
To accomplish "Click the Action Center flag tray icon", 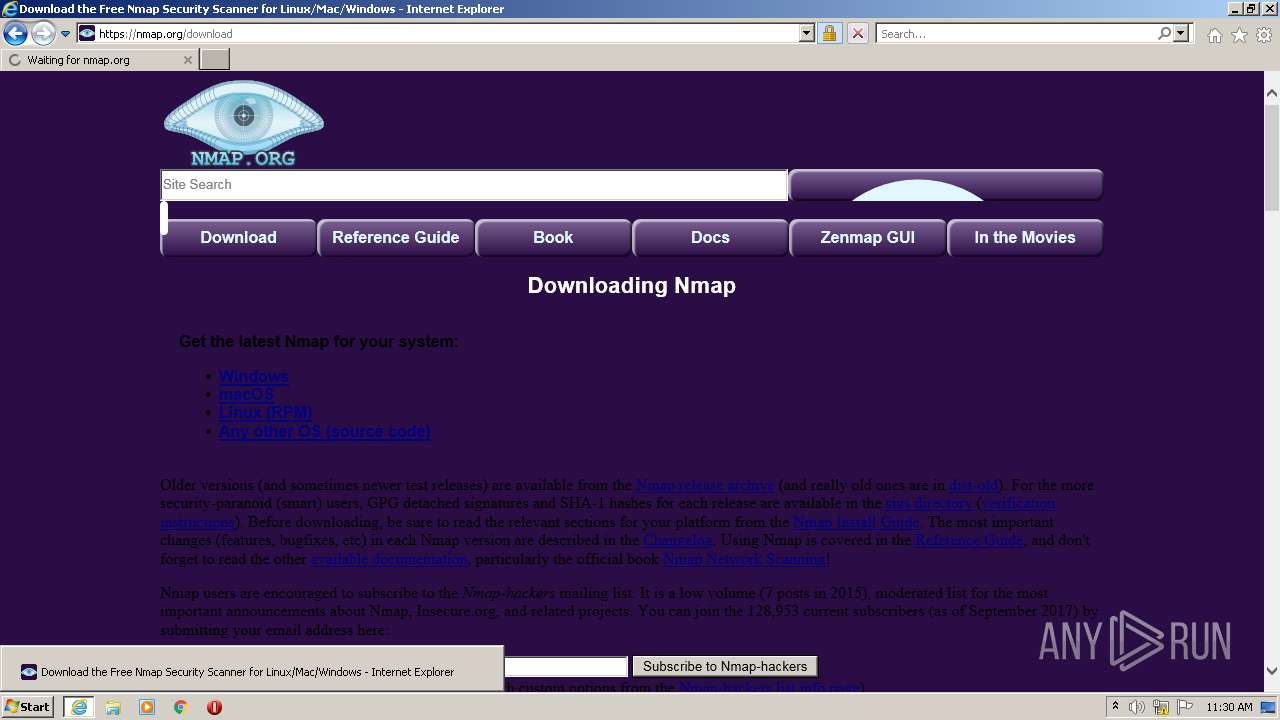I will click(x=1185, y=707).
